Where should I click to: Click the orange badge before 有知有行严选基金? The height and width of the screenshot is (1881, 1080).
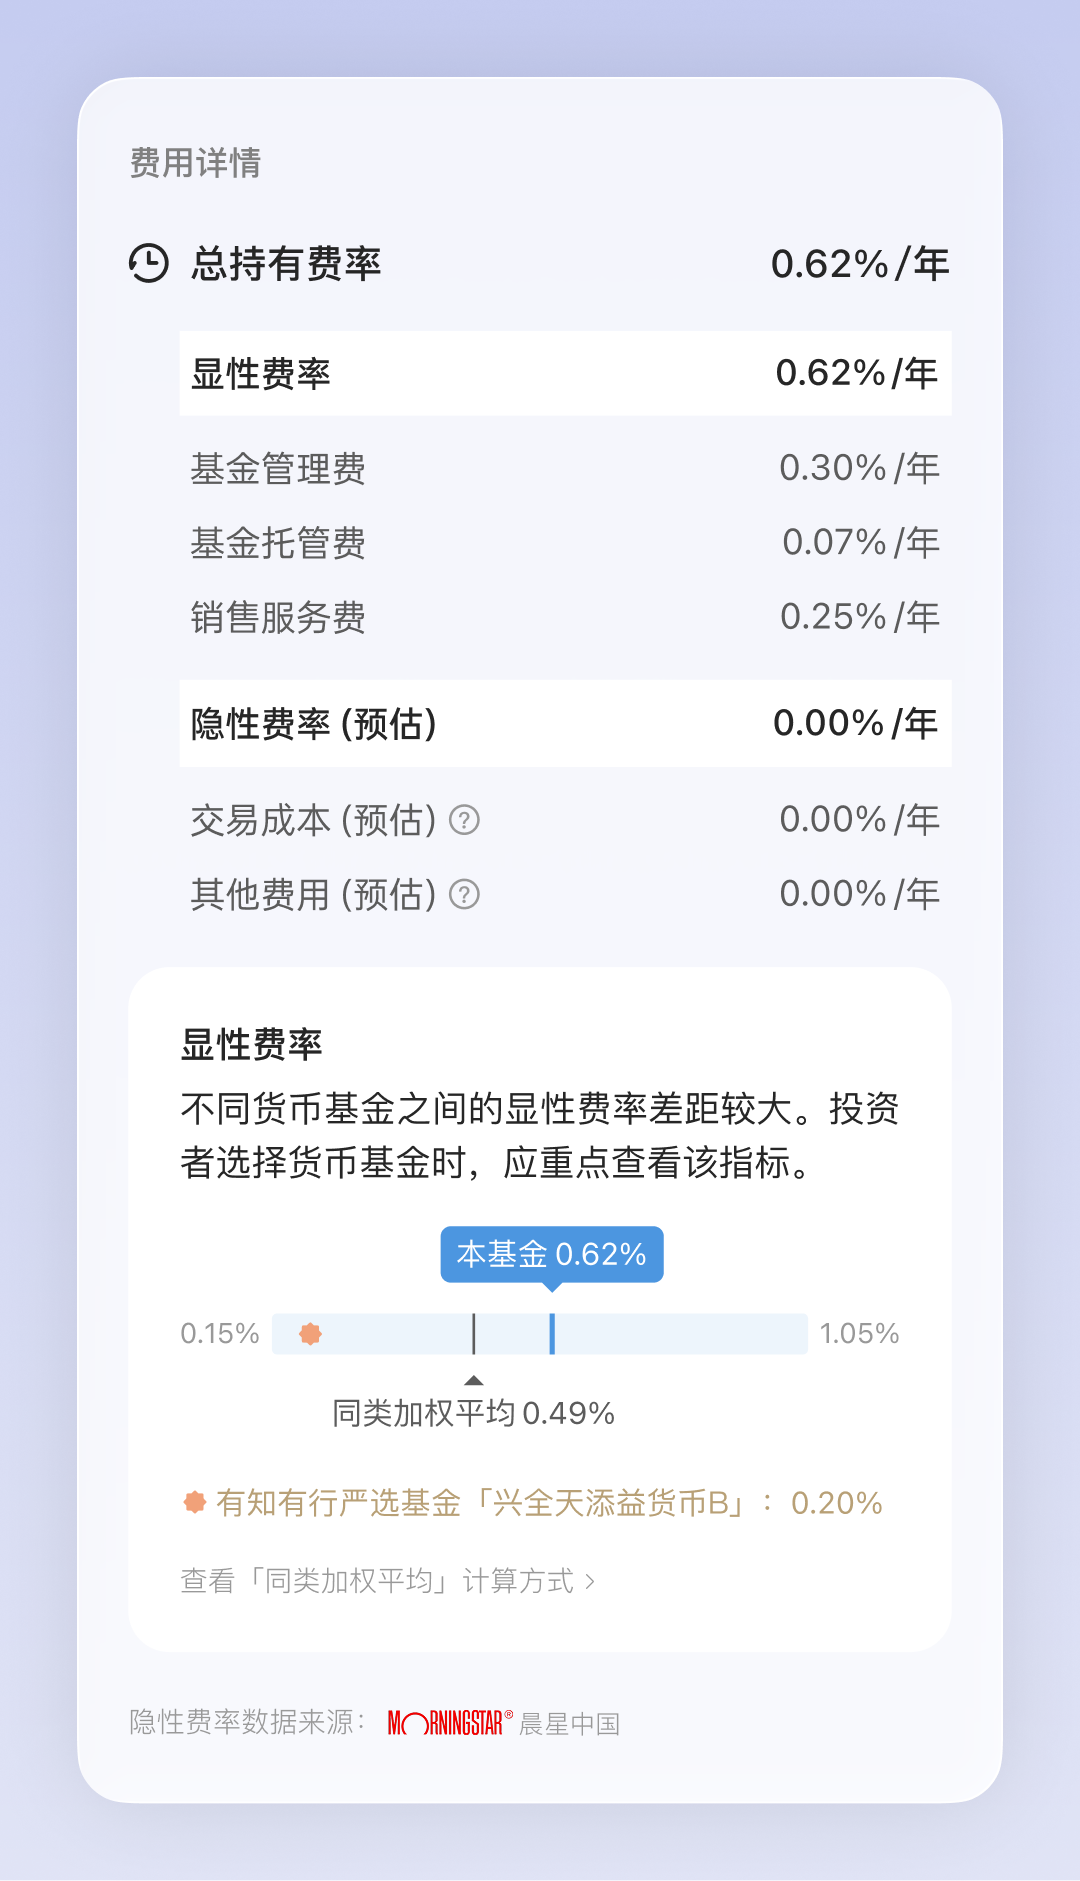[194, 1502]
